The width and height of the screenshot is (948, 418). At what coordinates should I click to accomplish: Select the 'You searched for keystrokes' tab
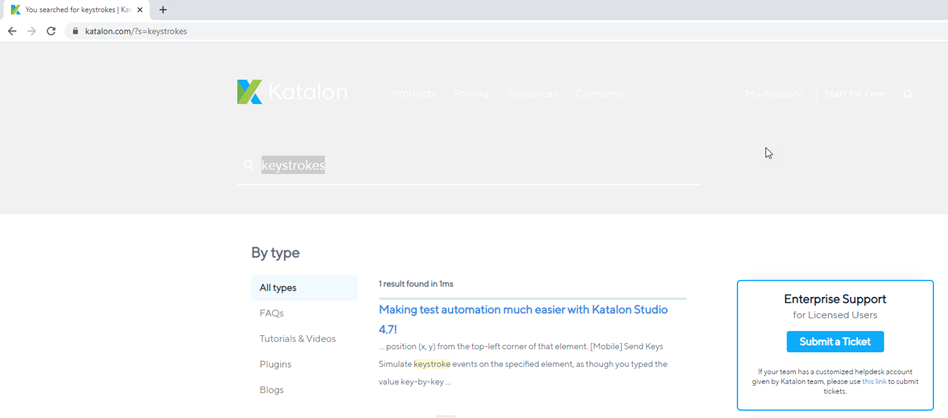(77, 10)
